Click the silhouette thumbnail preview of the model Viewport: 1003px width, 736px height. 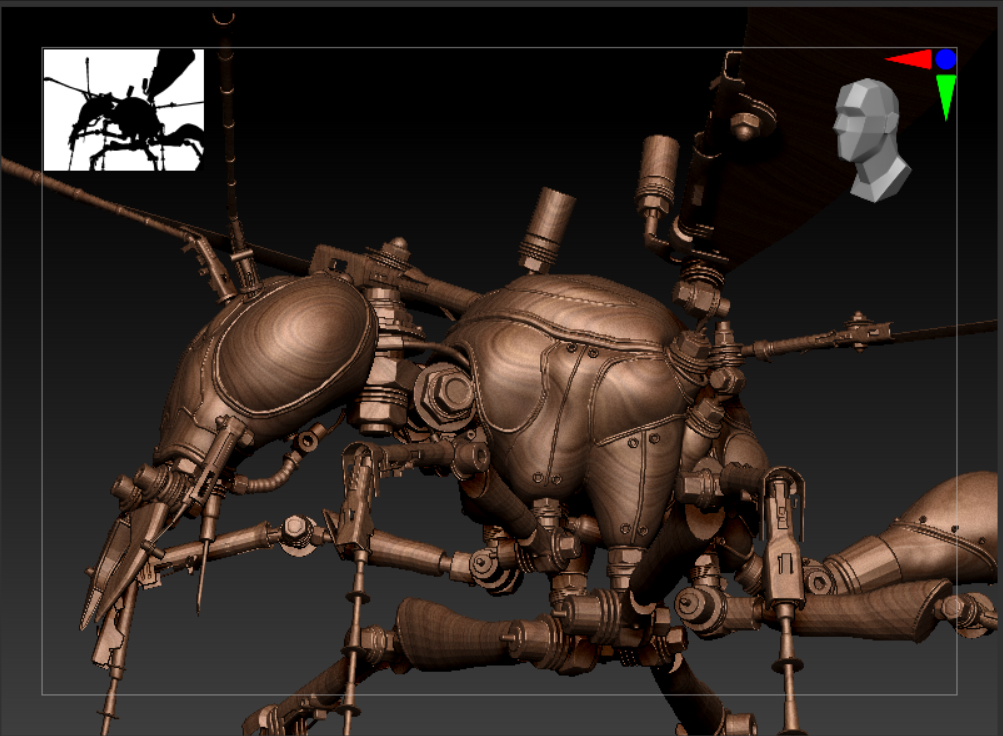coord(123,109)
